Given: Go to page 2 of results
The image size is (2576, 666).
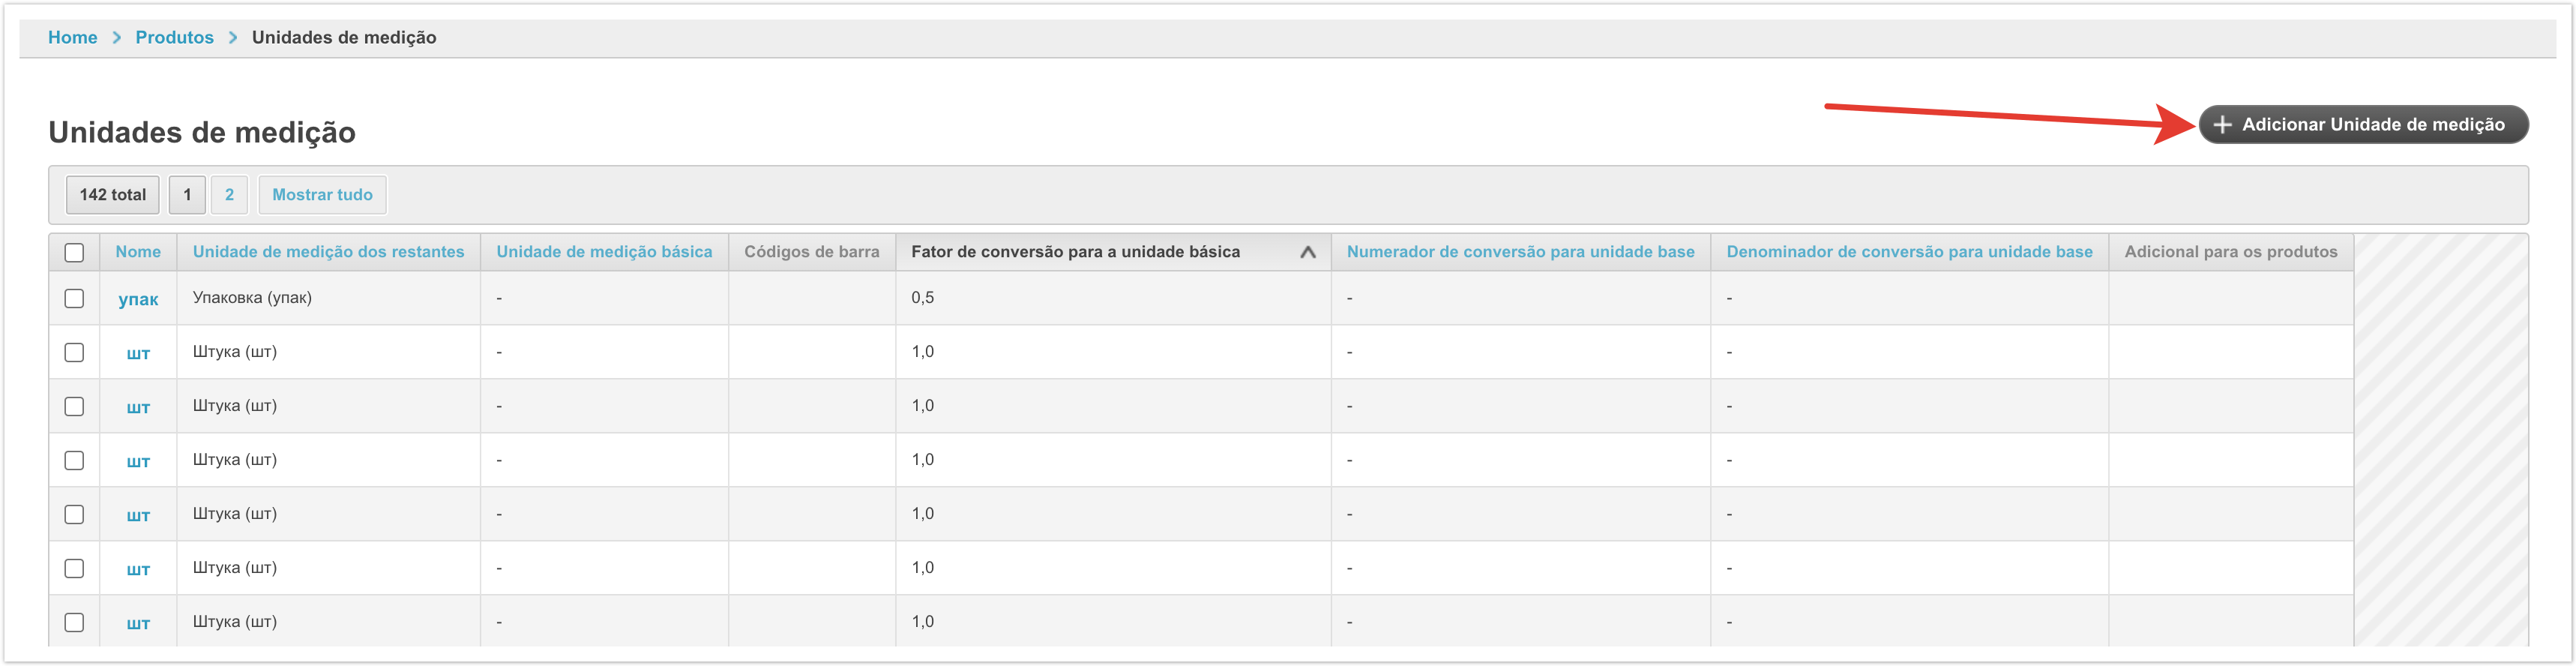Looking at the screenshot, I should tap(229, 195).
